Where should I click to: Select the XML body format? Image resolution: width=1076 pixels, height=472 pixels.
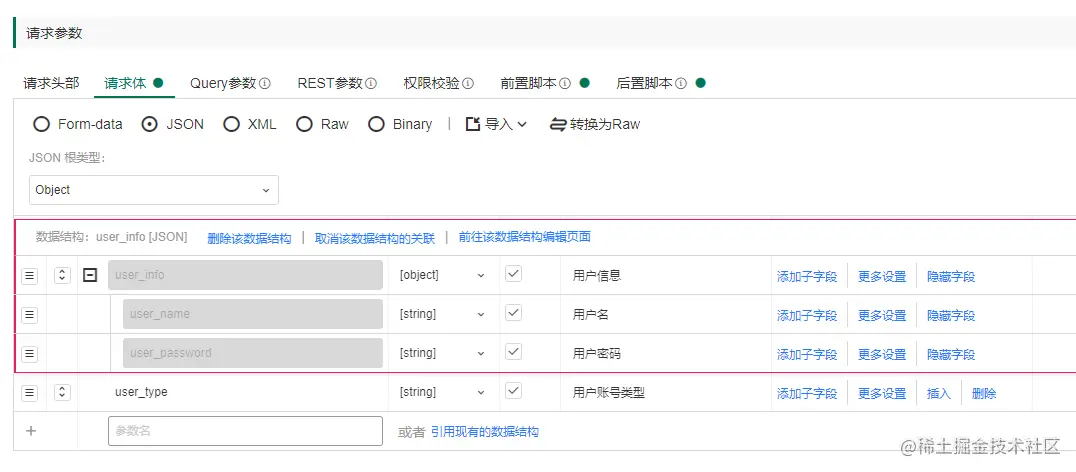pos(232,124)
